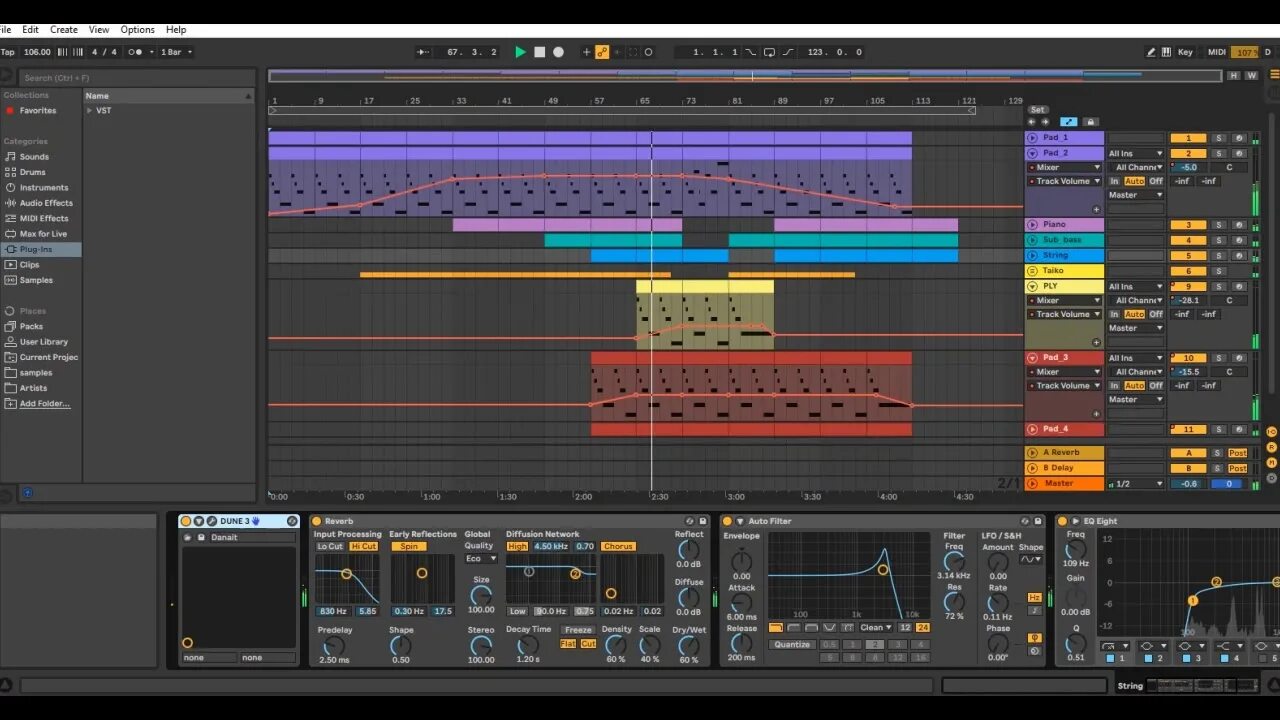Toggle the EQ Eight device activator
Screen dimensions: 1280x720
click(1062, 521)
